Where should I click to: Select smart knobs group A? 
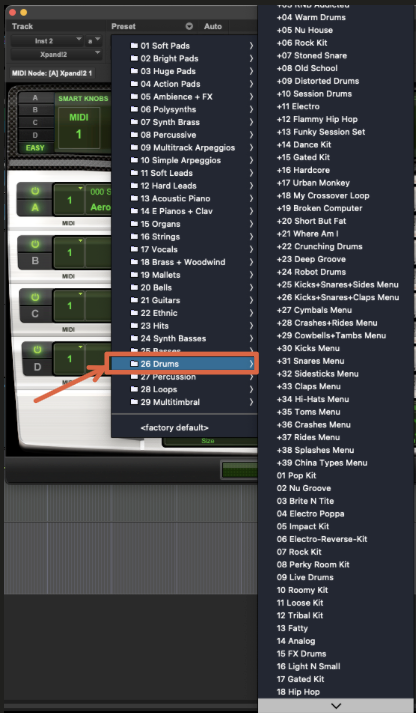35,98
